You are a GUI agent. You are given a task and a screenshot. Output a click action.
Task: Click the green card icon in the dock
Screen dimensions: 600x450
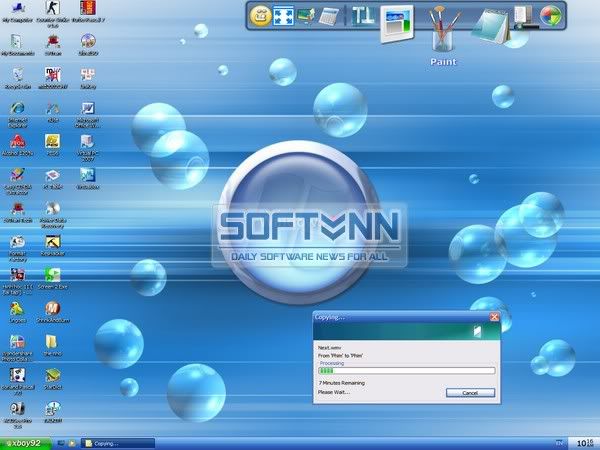click(306, 16)
